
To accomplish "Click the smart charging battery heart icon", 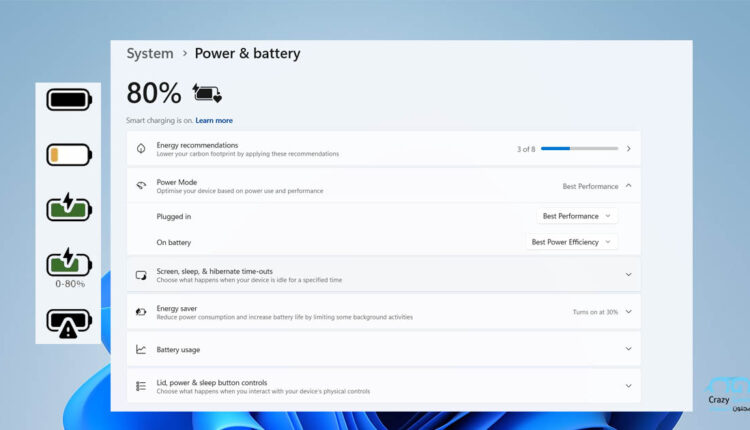I will [x=207, y=94].
